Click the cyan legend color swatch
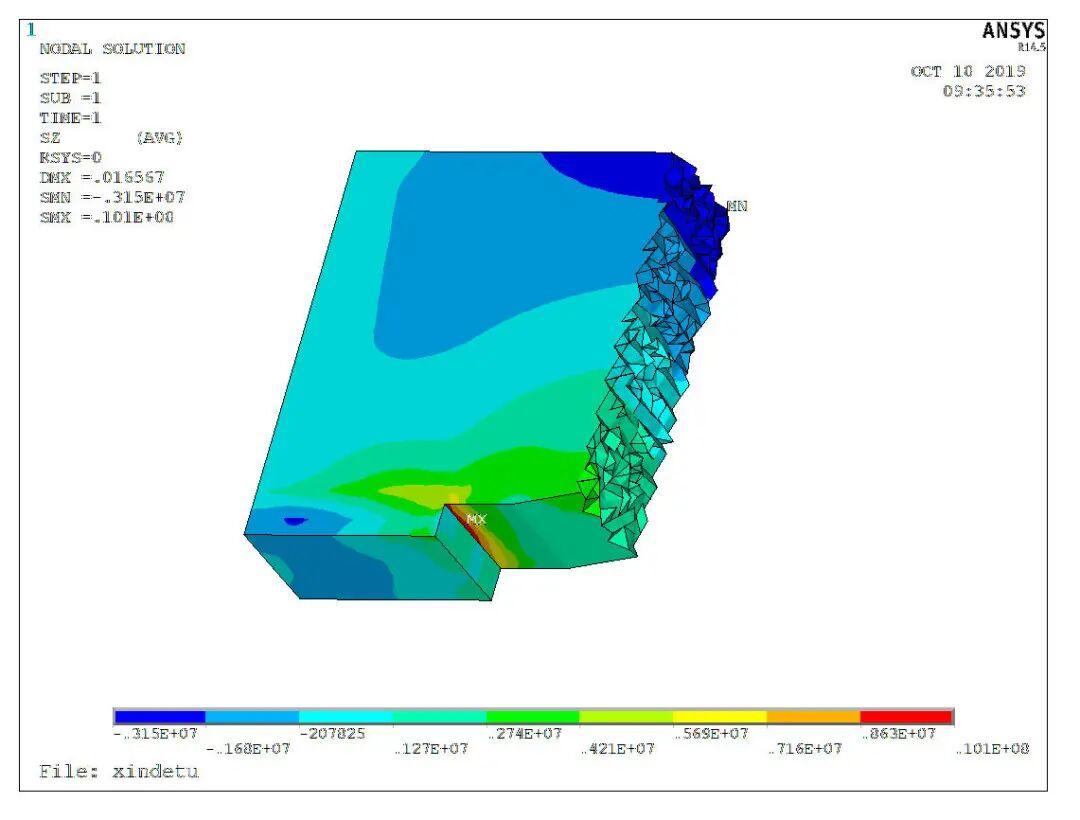 346,717
